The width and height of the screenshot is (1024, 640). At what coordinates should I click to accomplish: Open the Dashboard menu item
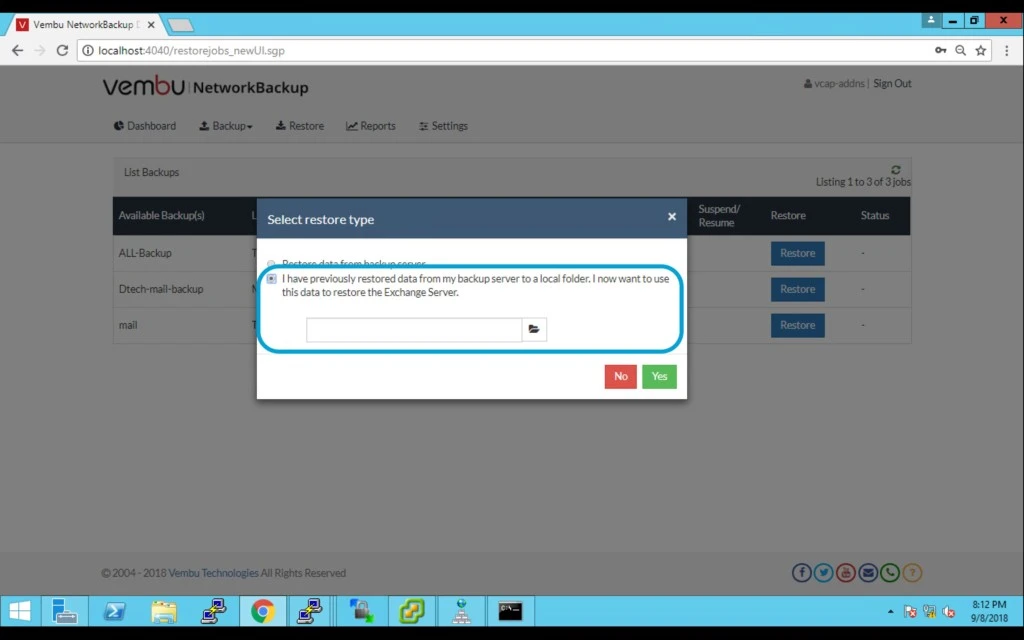click(x=145, y=126)
